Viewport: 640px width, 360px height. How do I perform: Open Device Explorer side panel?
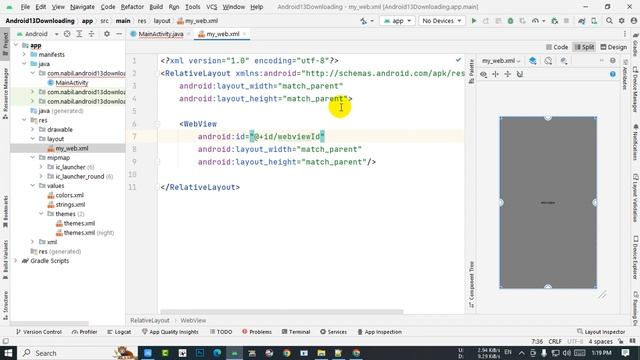pyautogui.click(x=636, y=257)
